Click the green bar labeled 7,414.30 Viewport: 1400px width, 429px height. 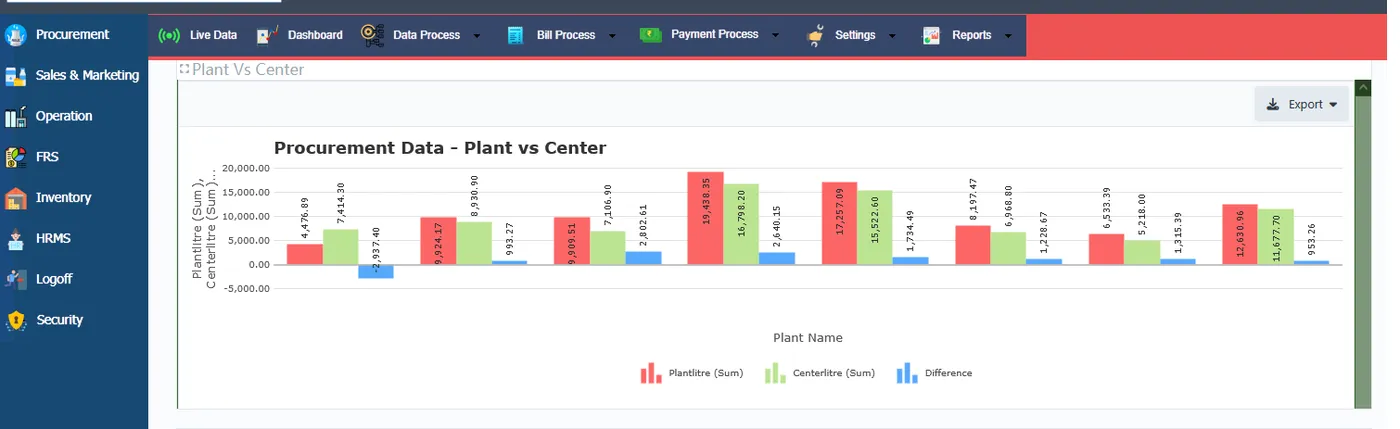(340, 247)
